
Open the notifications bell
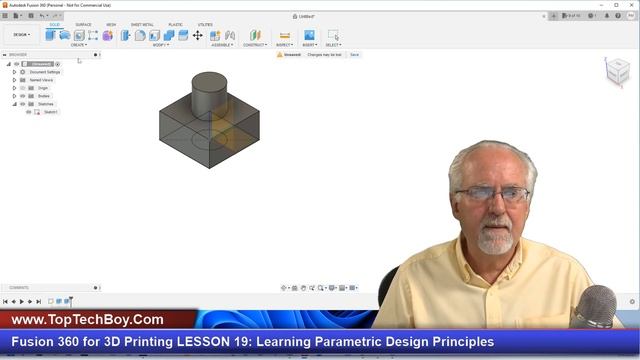[x=607, y=16]
